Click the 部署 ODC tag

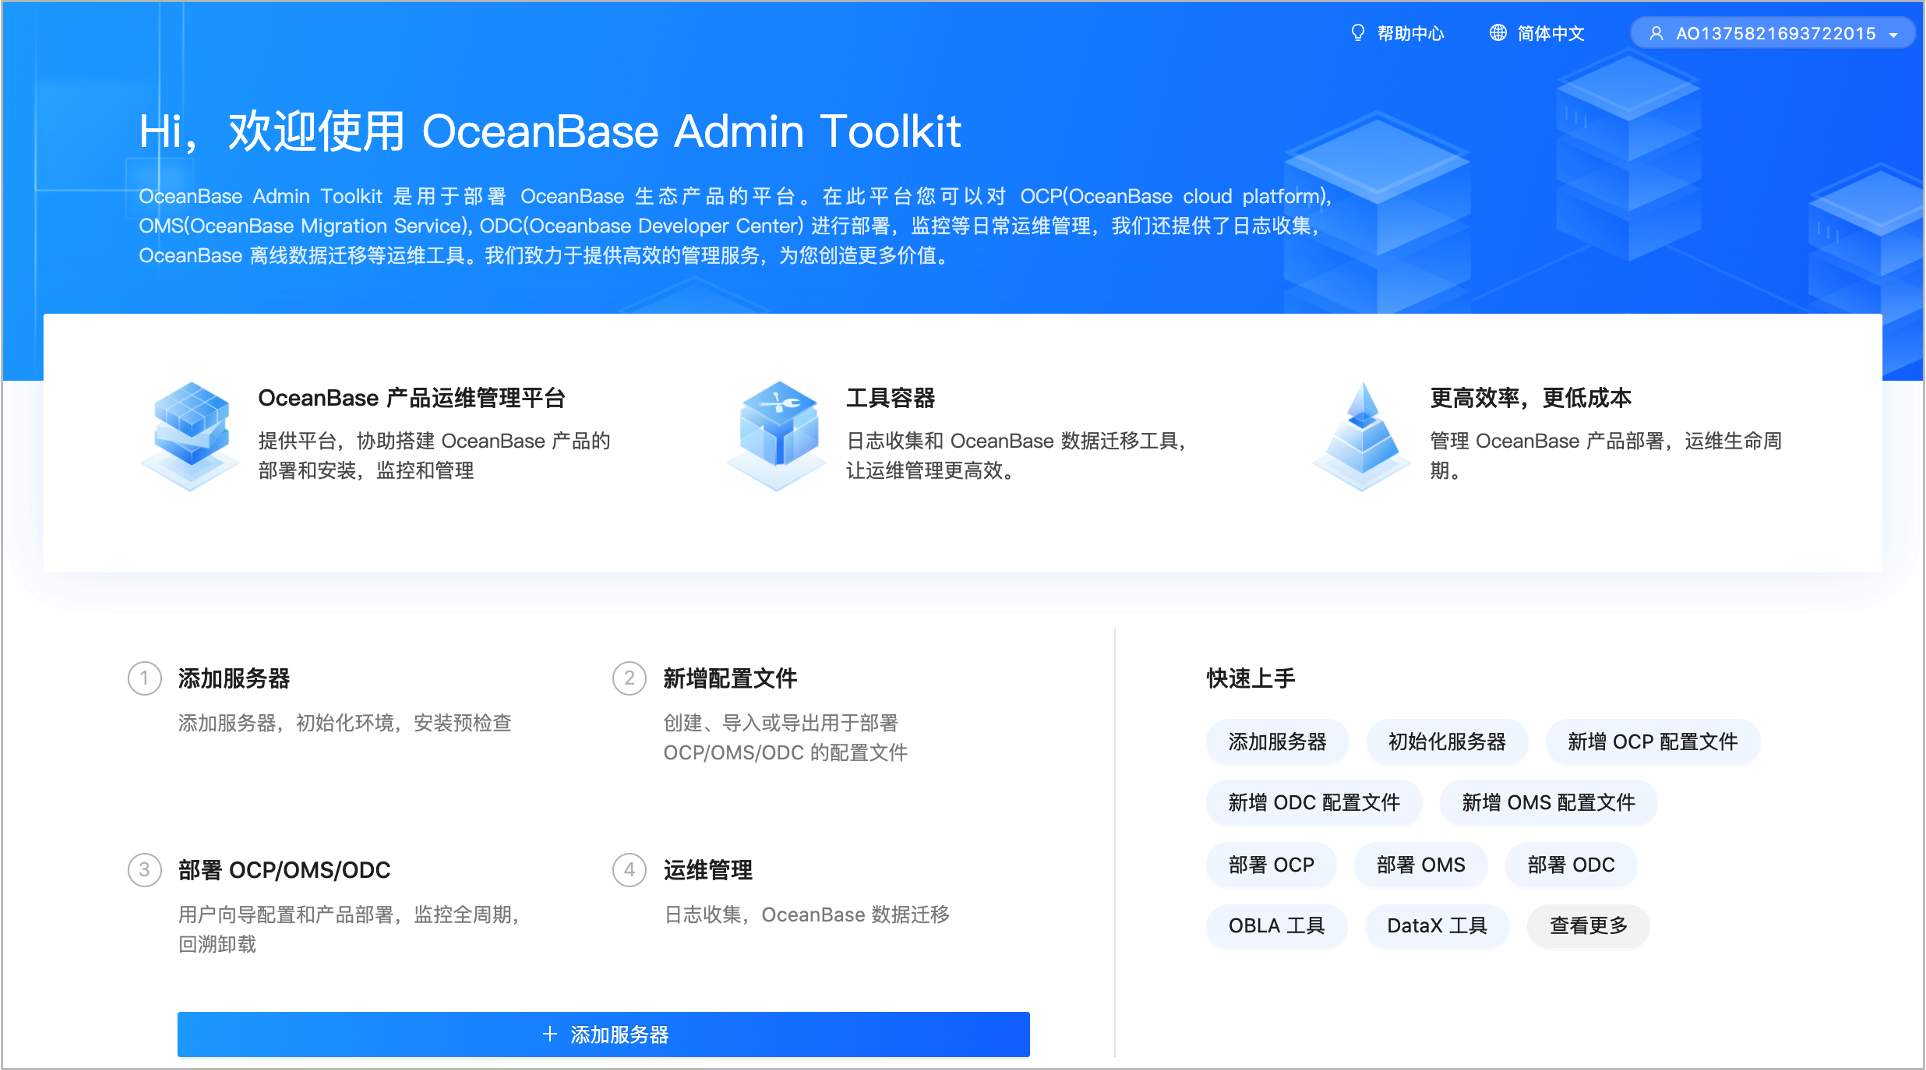coord(1571,865)
